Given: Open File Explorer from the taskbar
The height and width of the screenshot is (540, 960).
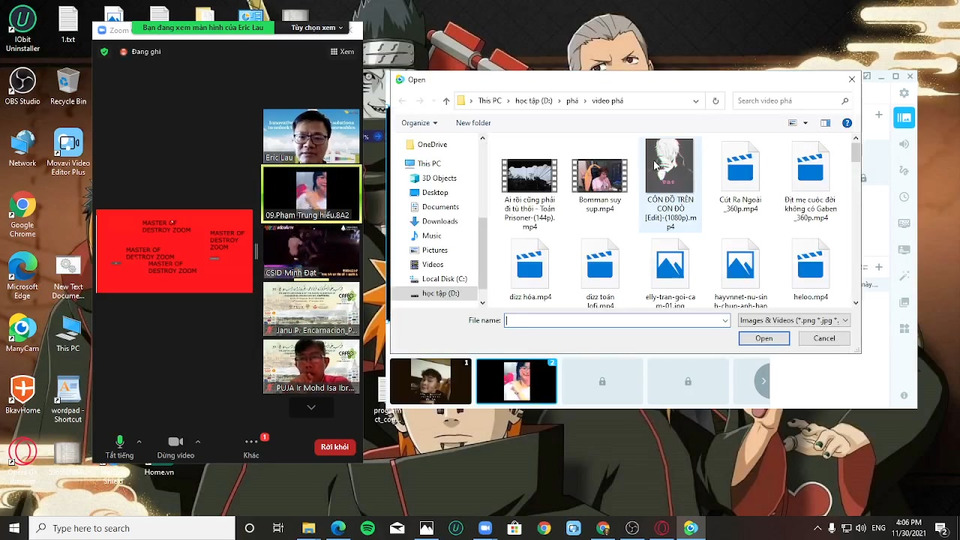Looking at the screenshot, I should click(309, 528).
